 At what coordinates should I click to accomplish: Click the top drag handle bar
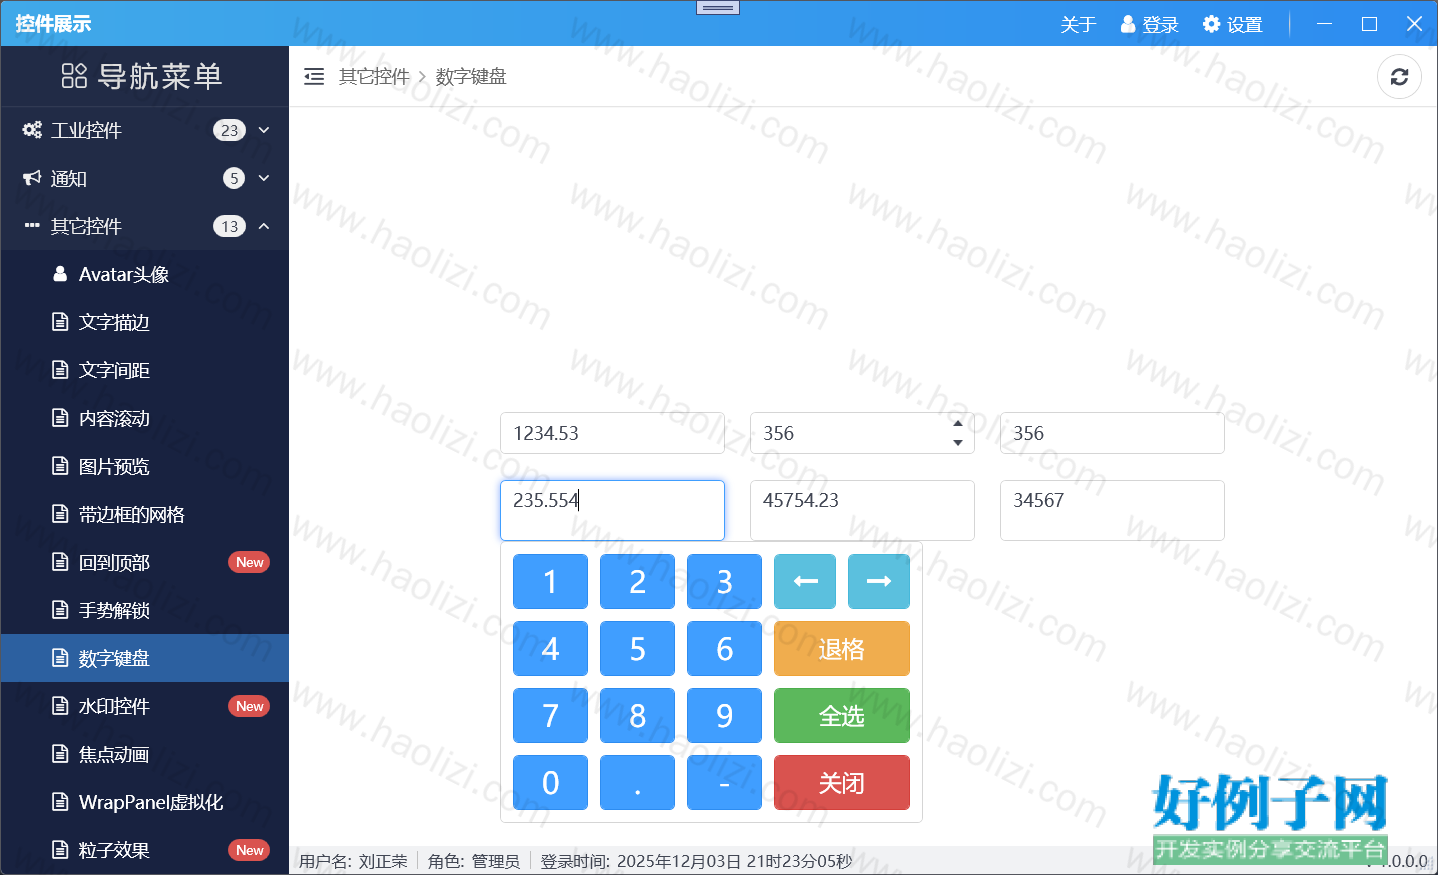pyautogui.click(x=718, y=8)
